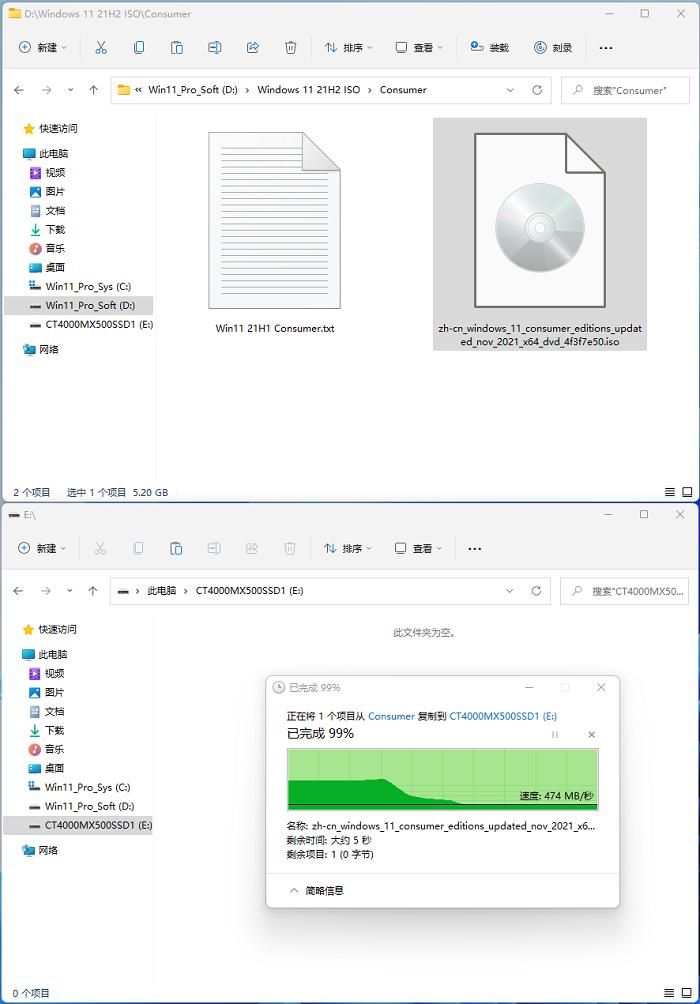Open 下载 in Consumer window sidebar
Screen dimensions: 700x1004
[47, 229]
